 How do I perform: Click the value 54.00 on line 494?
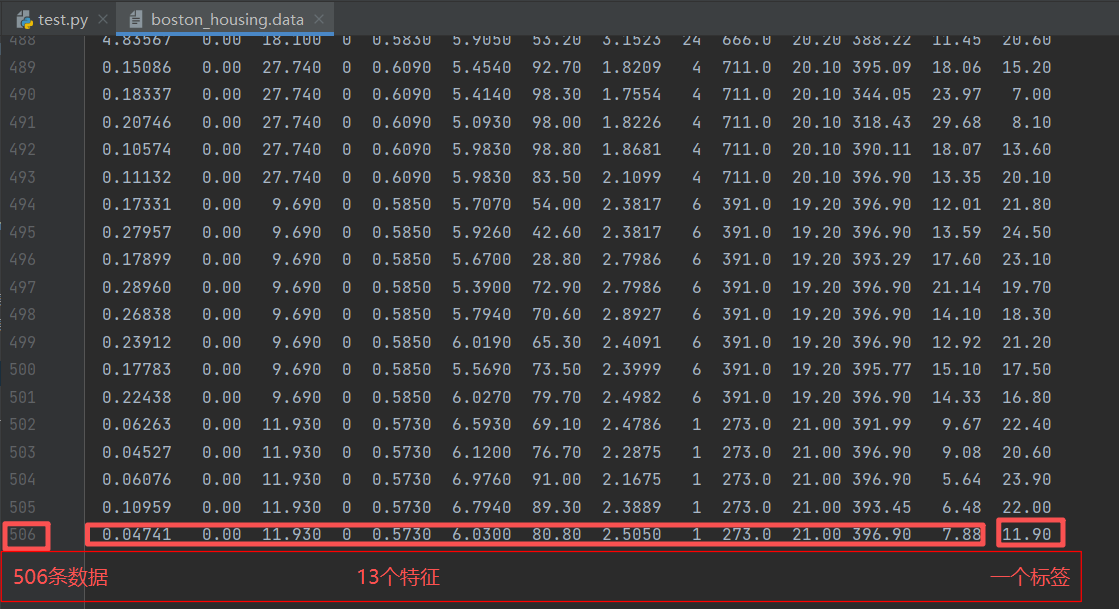point(557,205)
